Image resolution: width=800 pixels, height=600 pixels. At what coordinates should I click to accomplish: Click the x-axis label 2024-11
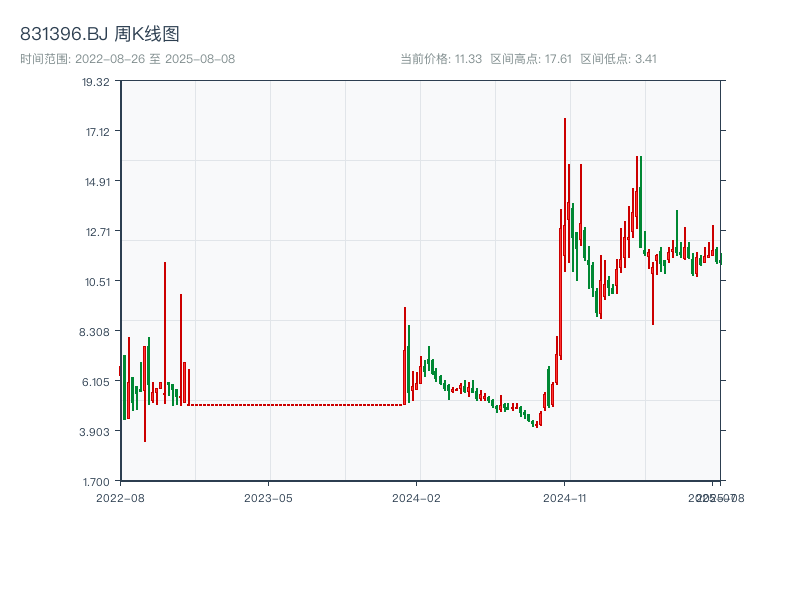pos(565,498)
